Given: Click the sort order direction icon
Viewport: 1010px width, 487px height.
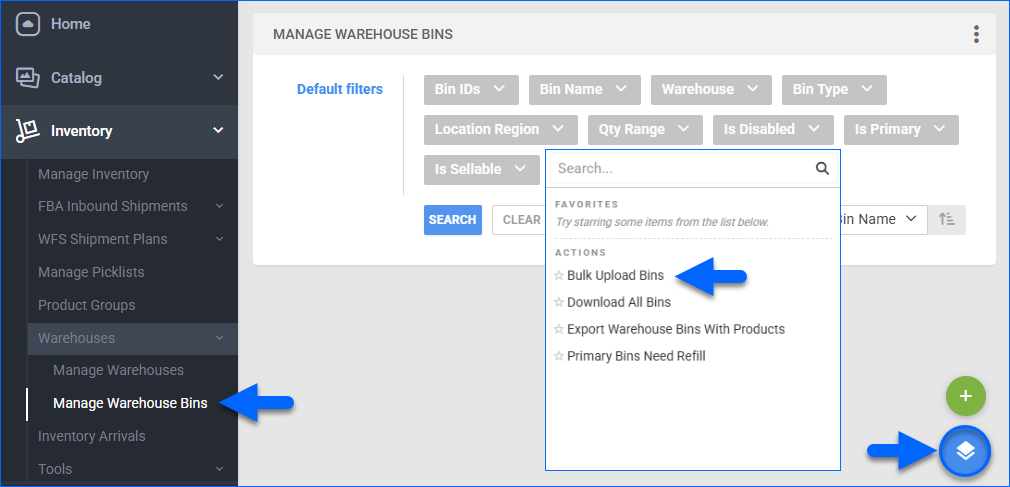Looking at the screenshot, I should tap(946, 219).
